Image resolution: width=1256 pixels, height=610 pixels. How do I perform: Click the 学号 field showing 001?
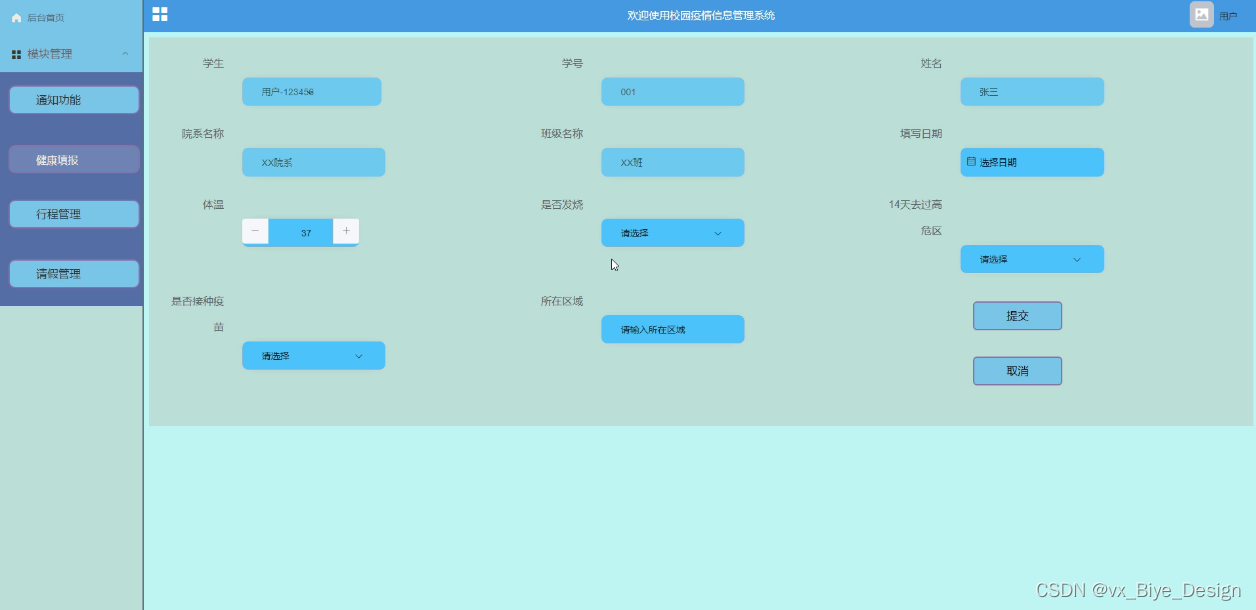tap(673, 92)
